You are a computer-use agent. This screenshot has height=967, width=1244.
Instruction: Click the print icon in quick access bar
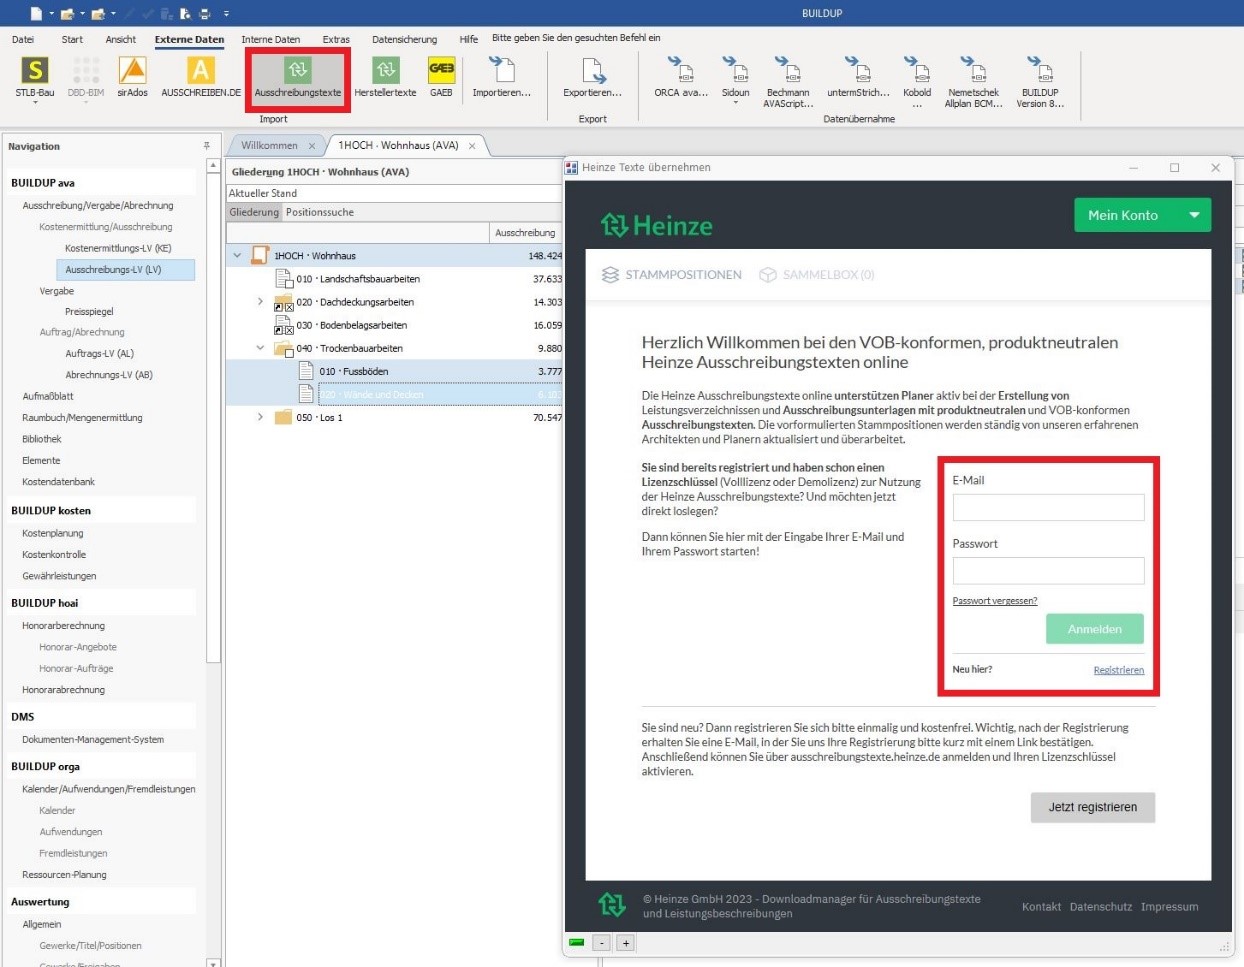coord(205,13)
